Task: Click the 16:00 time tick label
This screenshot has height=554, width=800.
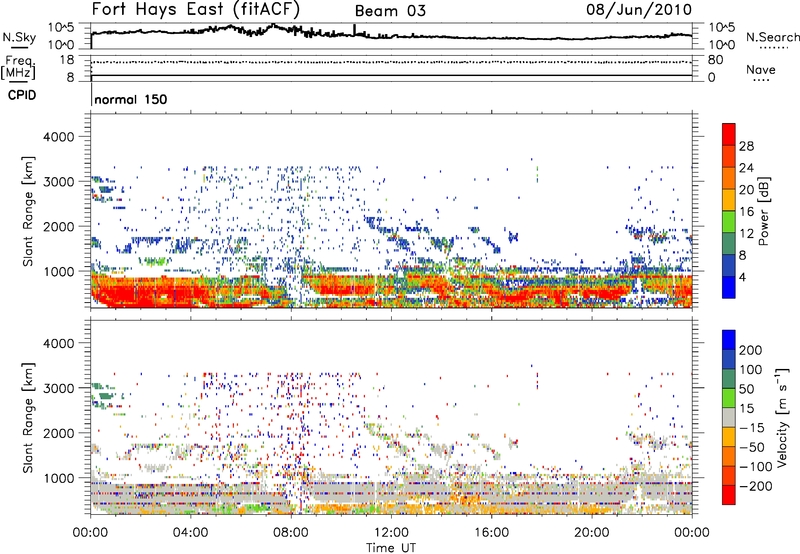Action: pos(491,533)
